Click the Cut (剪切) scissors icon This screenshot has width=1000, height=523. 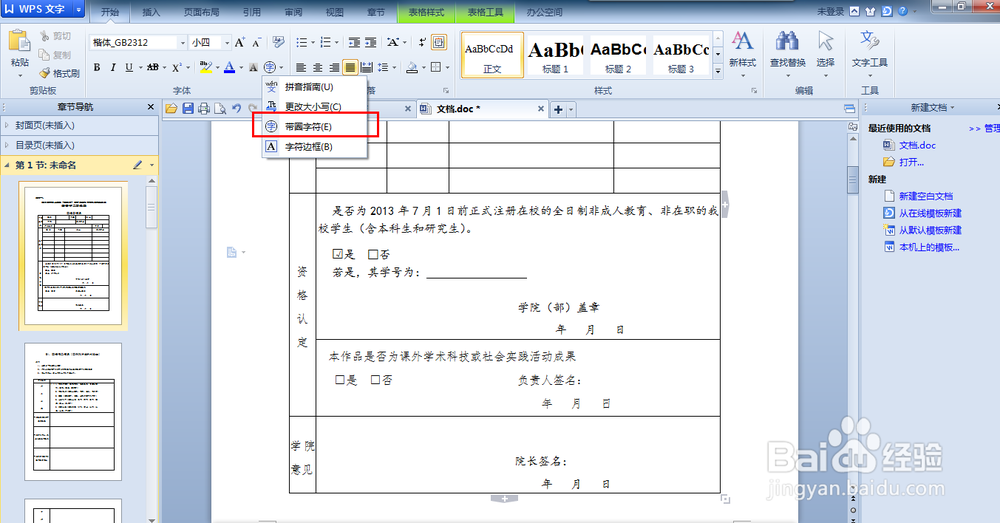[x=44, y=36]
